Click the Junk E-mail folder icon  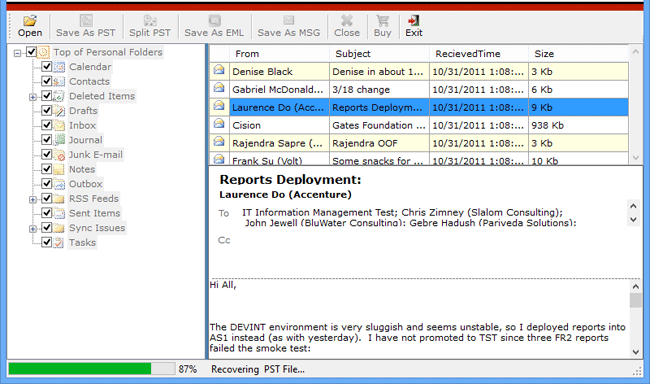pyautogui.click(x=59, y=154)
